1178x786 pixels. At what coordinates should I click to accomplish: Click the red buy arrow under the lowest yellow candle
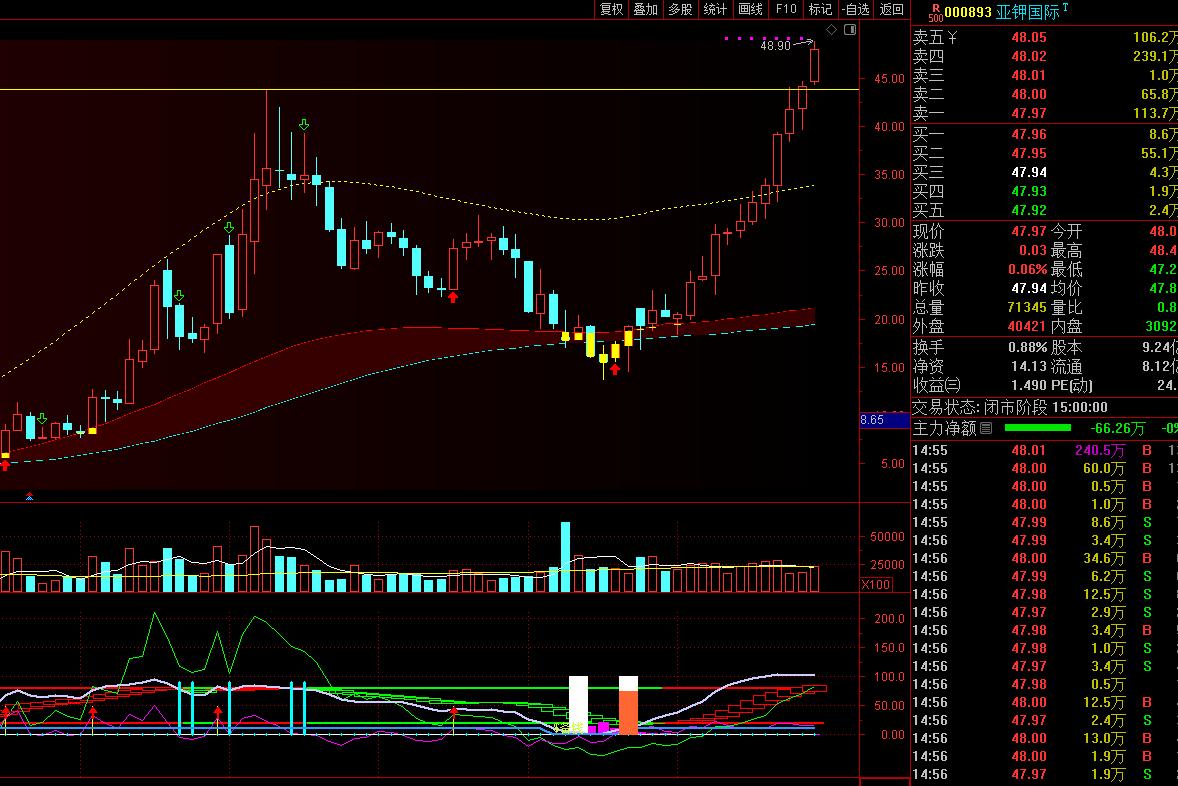615,369
